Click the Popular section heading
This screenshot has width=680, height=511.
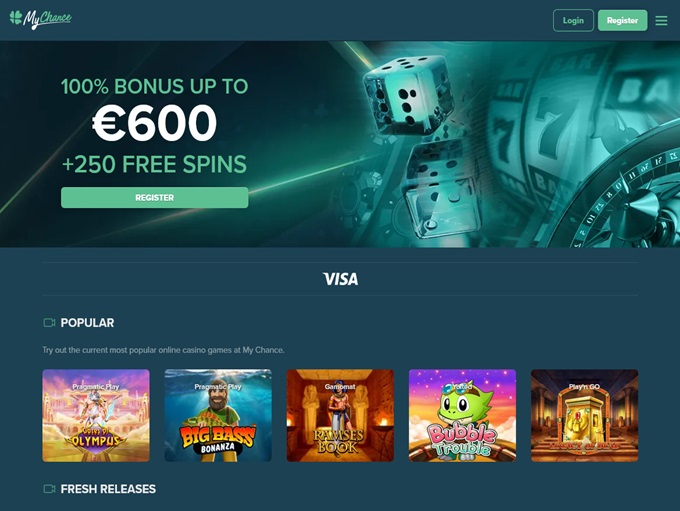(x=87, y=323)
